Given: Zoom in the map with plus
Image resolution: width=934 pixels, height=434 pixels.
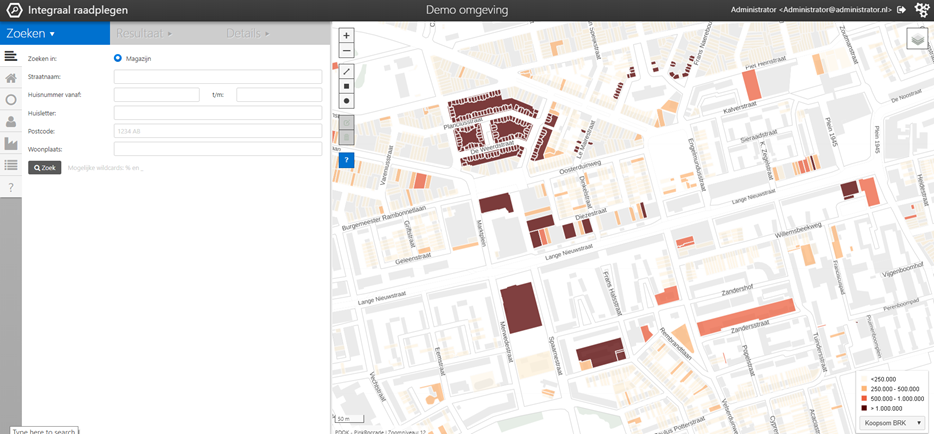Looking at the screenshot, I should point(347,36).
